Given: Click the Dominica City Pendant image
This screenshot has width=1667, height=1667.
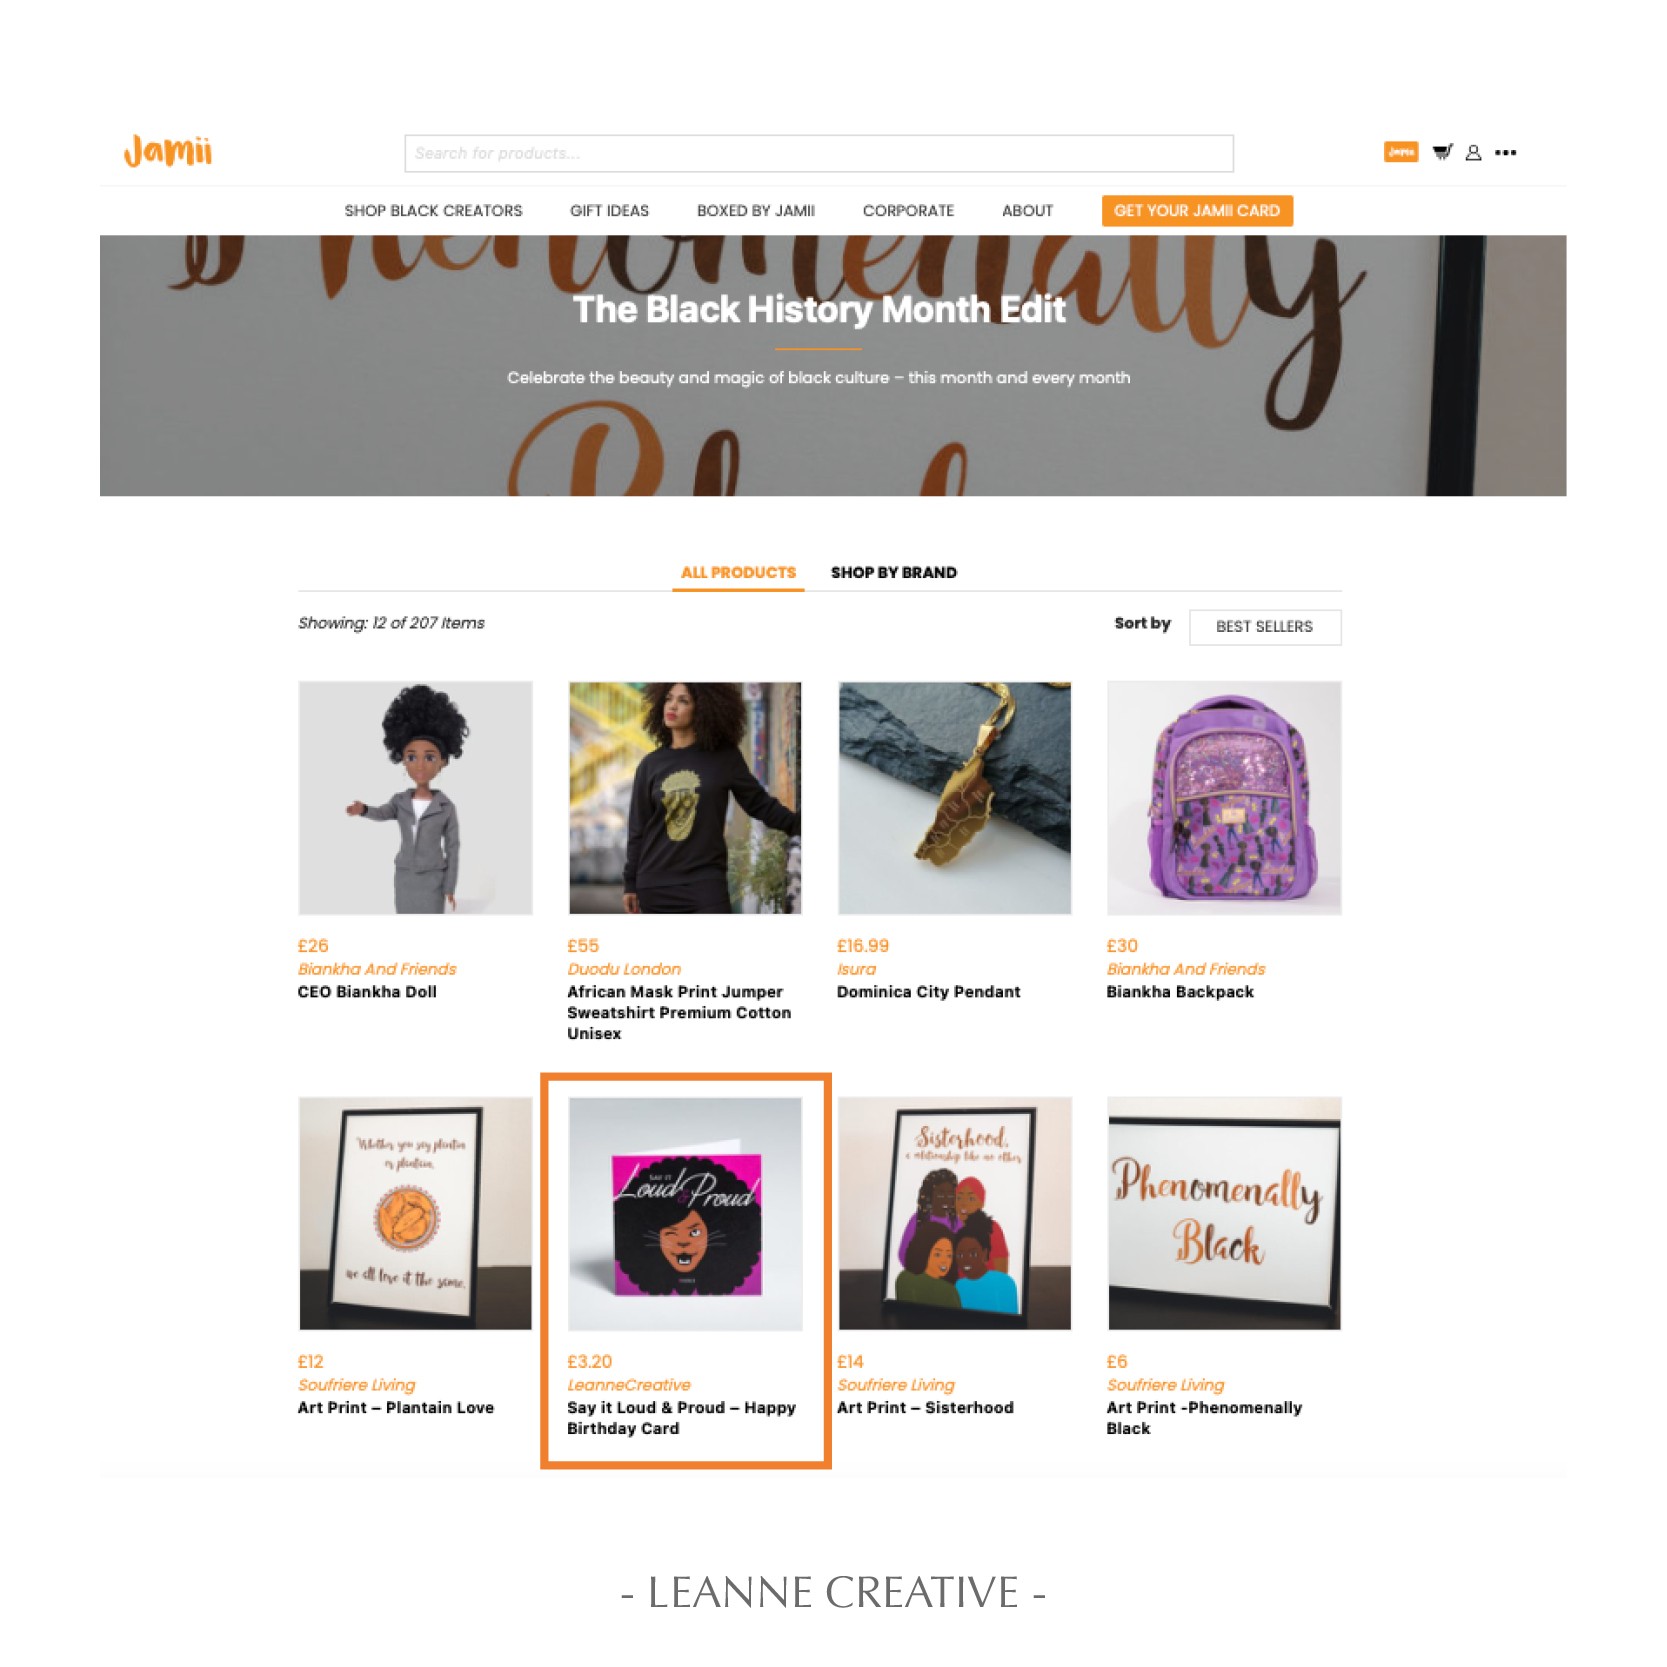Looking at the screenshot, I should [x=954, y=798].
